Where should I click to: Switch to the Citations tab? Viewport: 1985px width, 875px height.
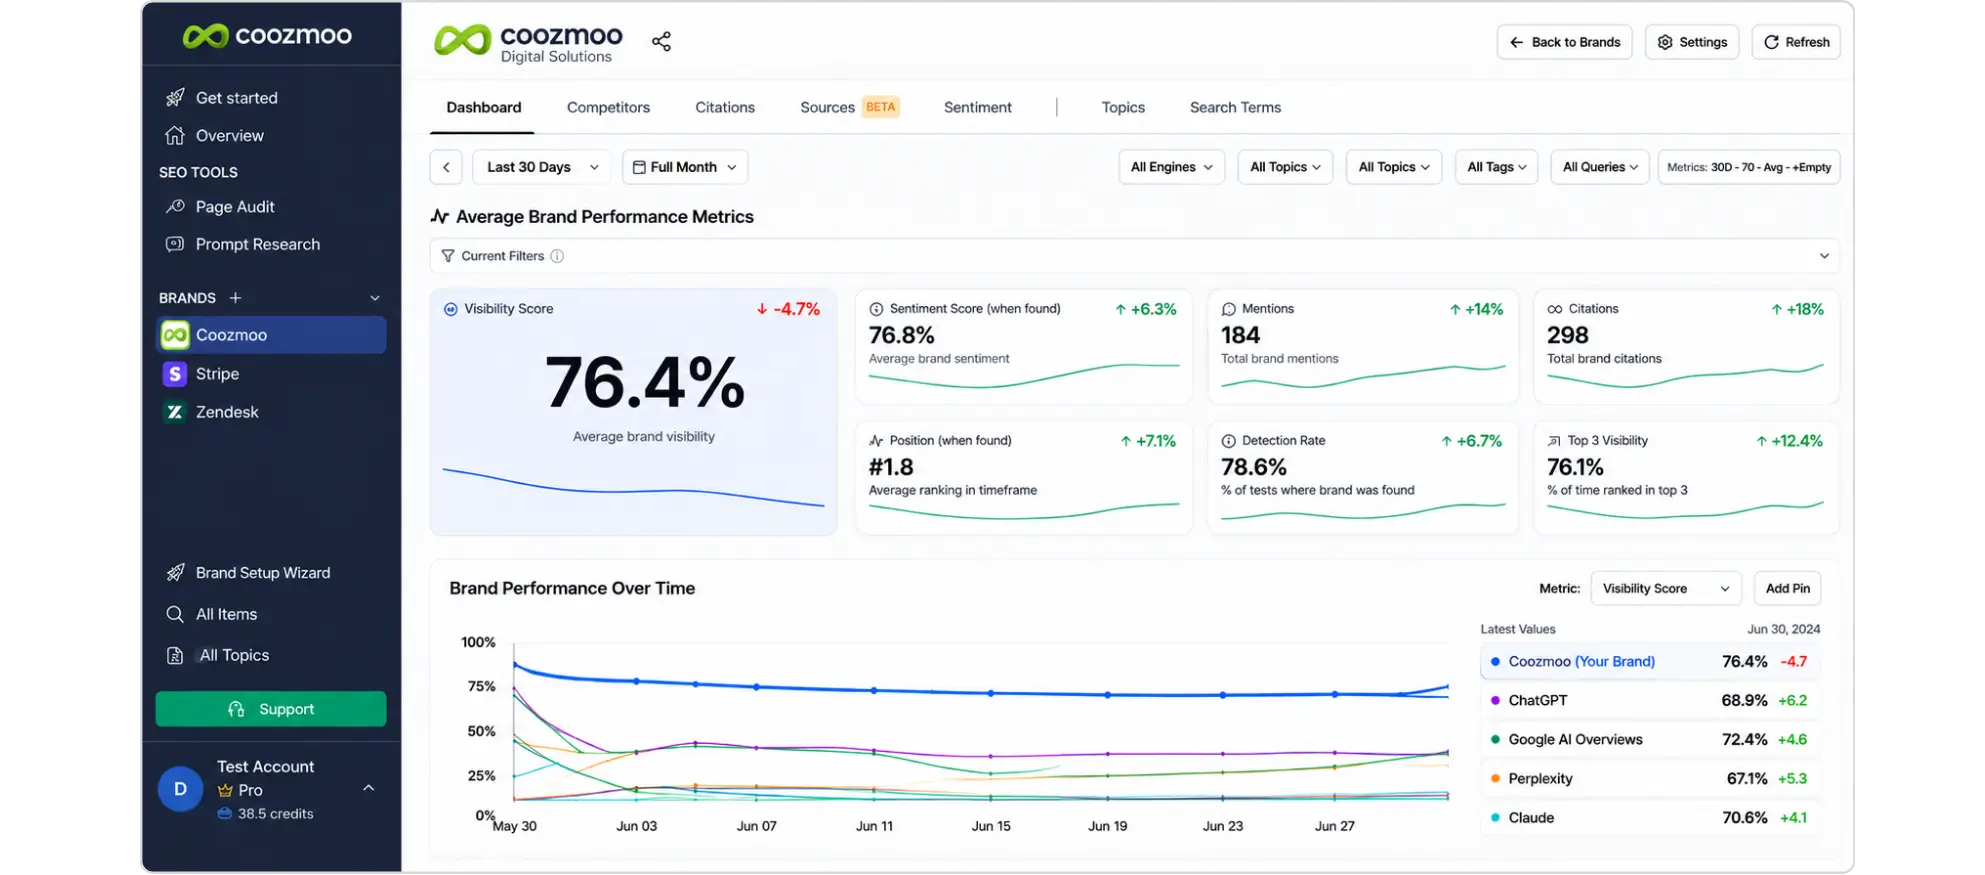(725, 107)
